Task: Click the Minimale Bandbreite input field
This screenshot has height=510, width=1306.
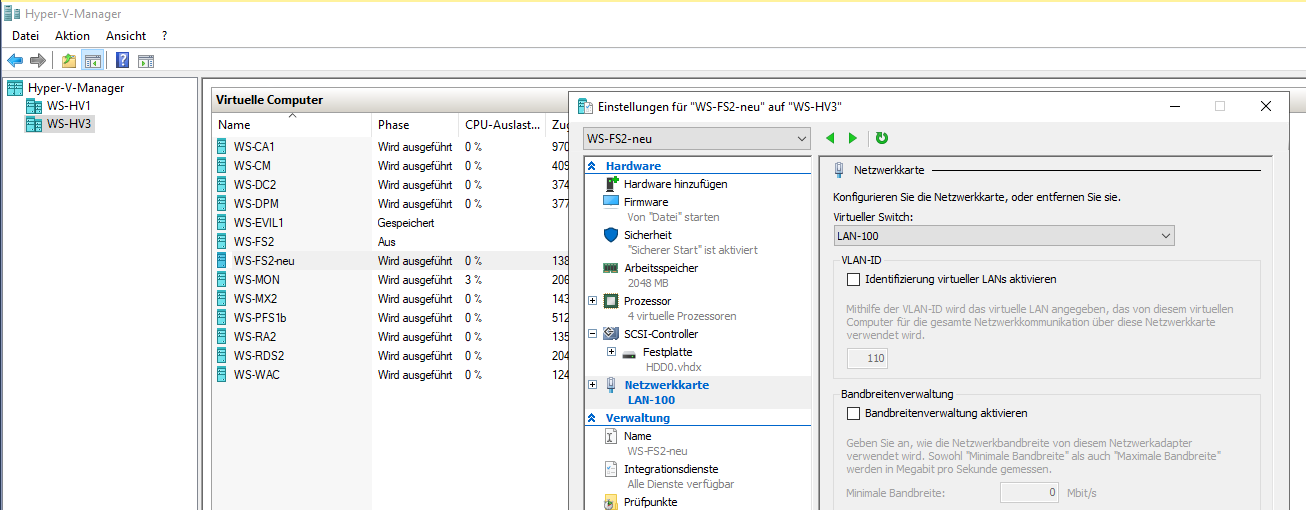Action: pyautogui.click(x=1030, y=492)
